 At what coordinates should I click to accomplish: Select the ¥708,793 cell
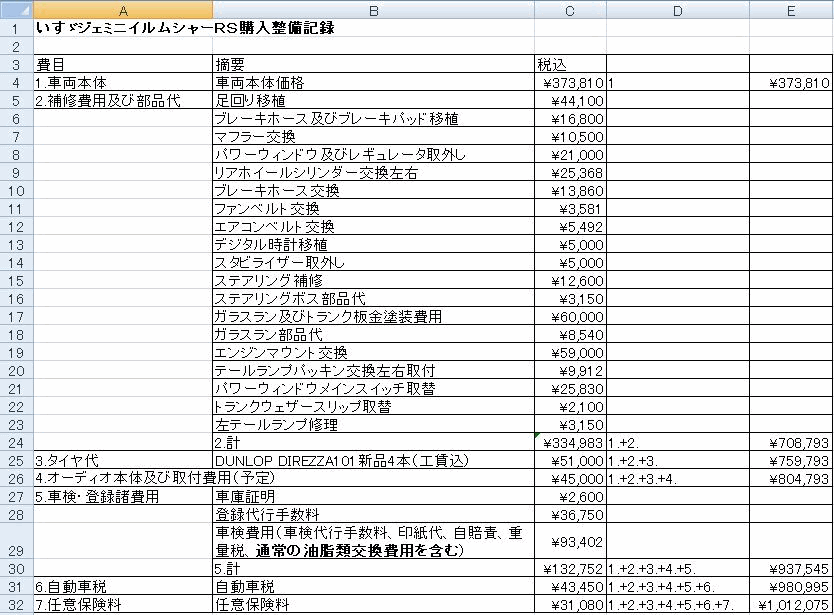(791, 443)
